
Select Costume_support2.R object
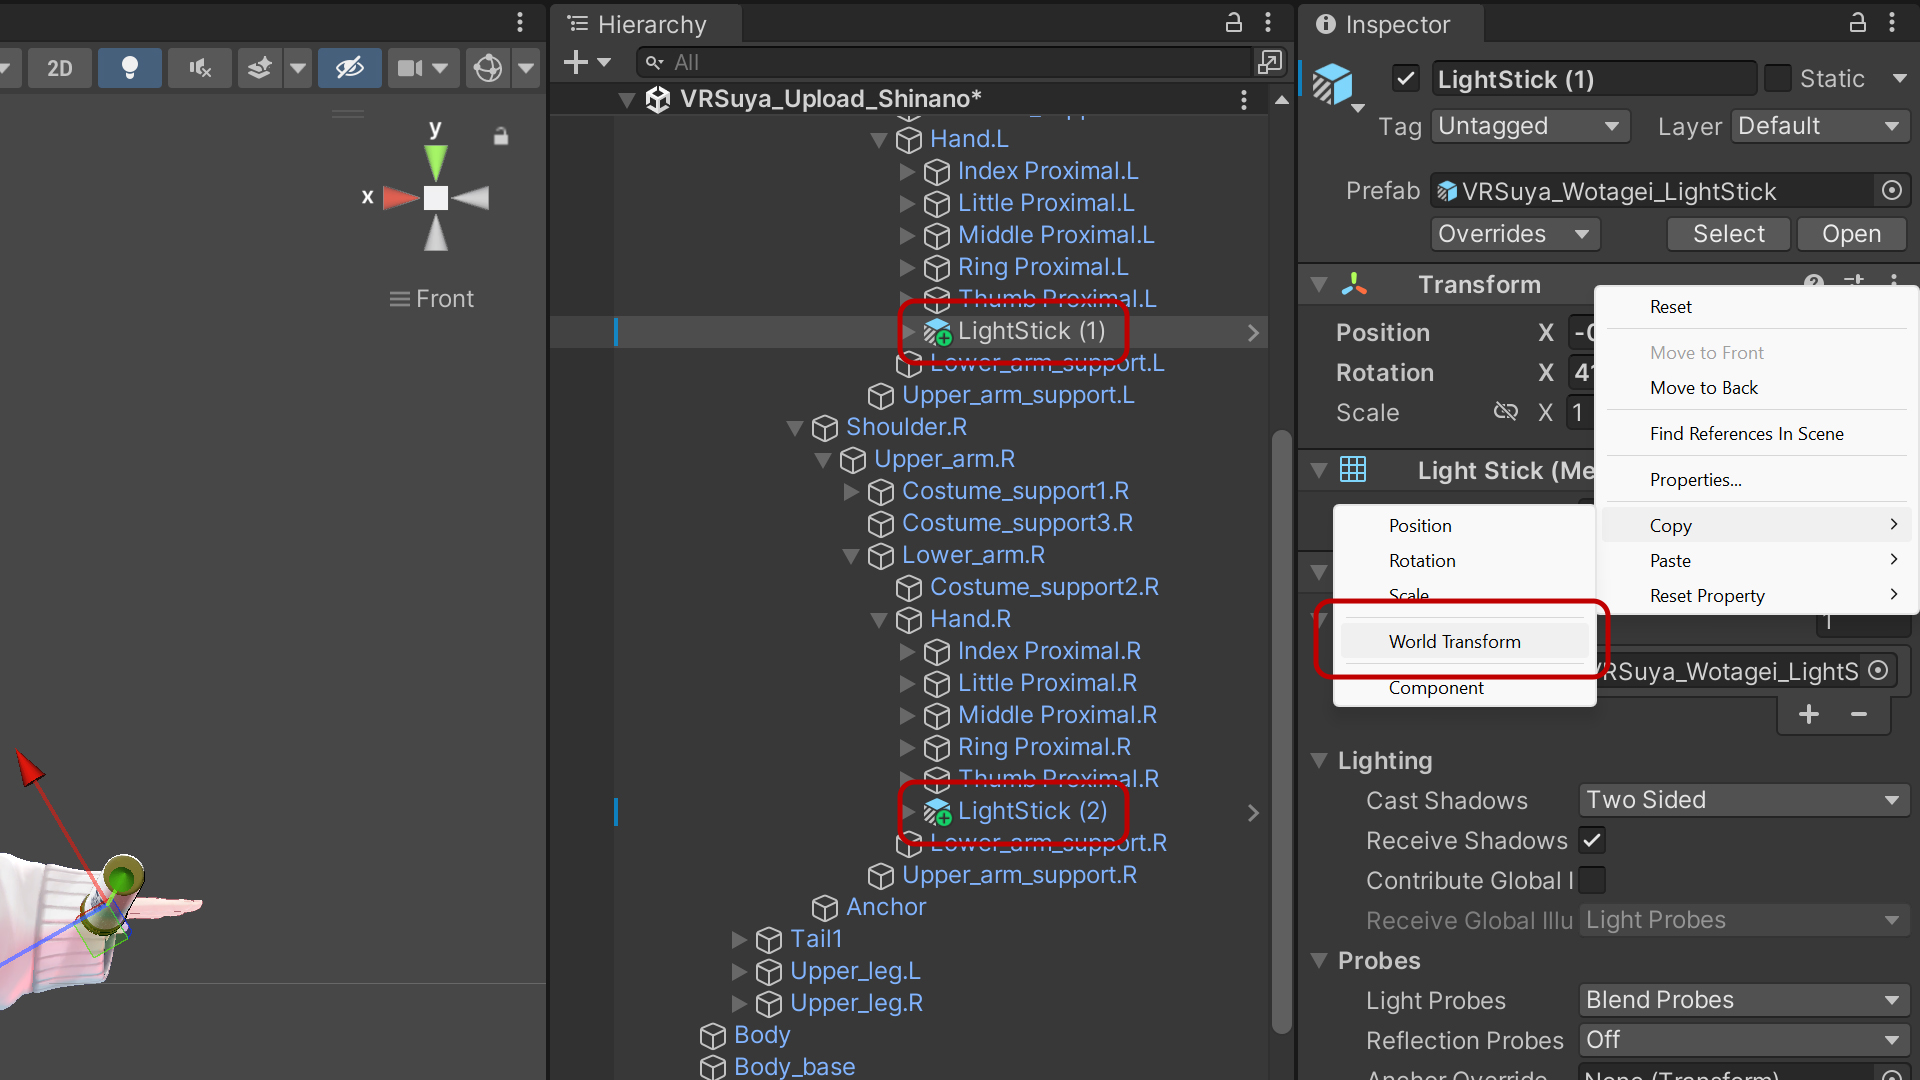tap(1044, 587)
